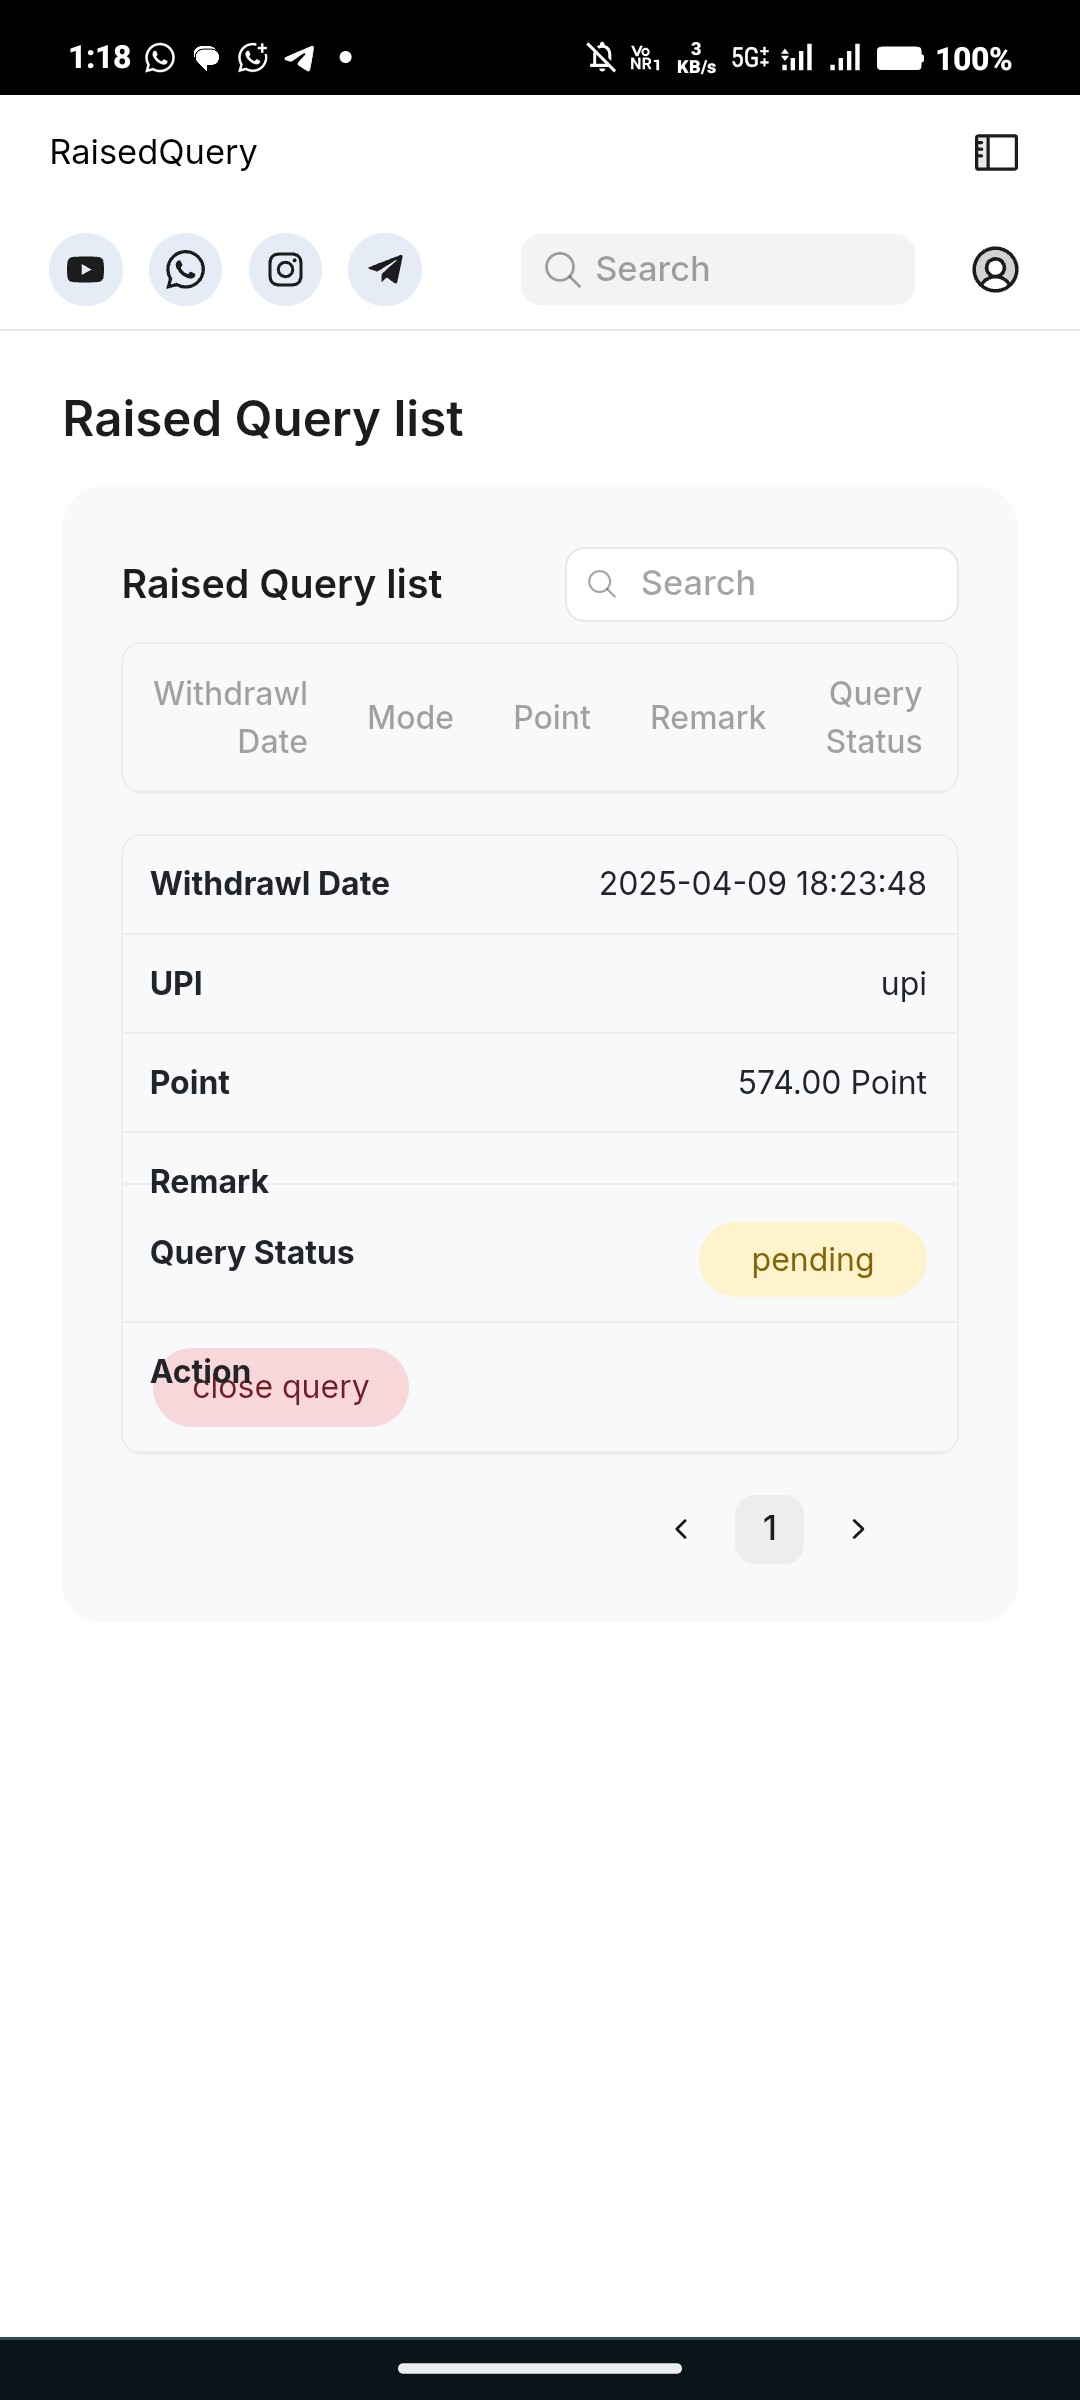Select the Query Status column header
The width and height of the screenshot is (1080, 2400).
[874, 718]
